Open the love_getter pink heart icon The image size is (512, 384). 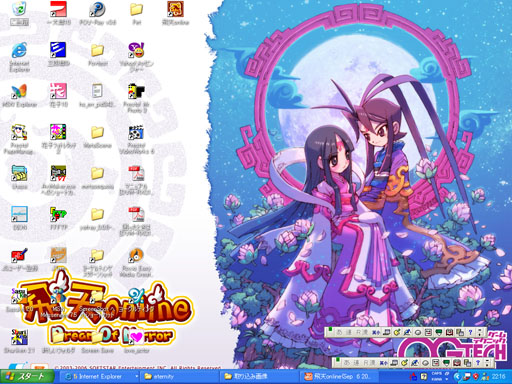point(136,337)
